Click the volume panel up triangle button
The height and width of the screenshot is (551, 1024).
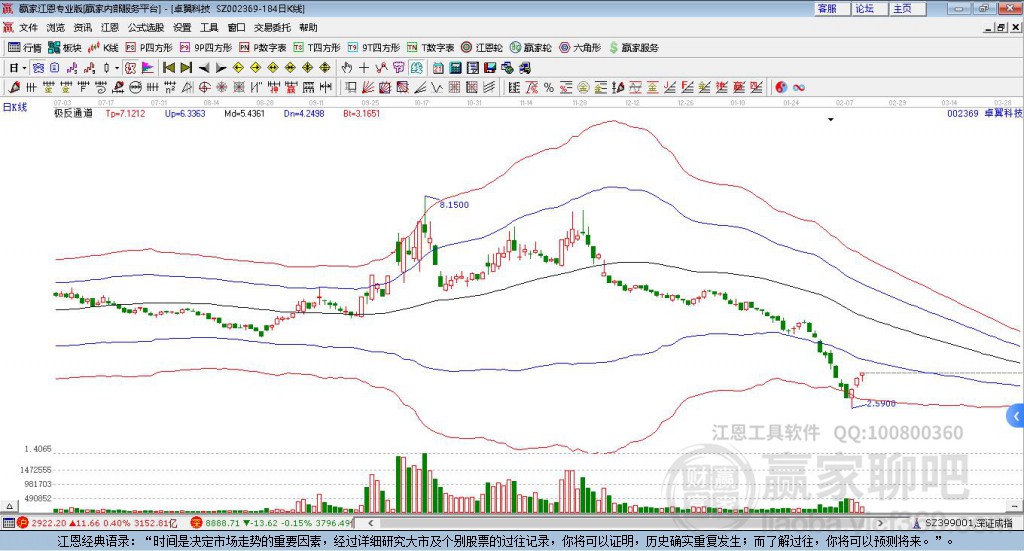click(9, 505)
